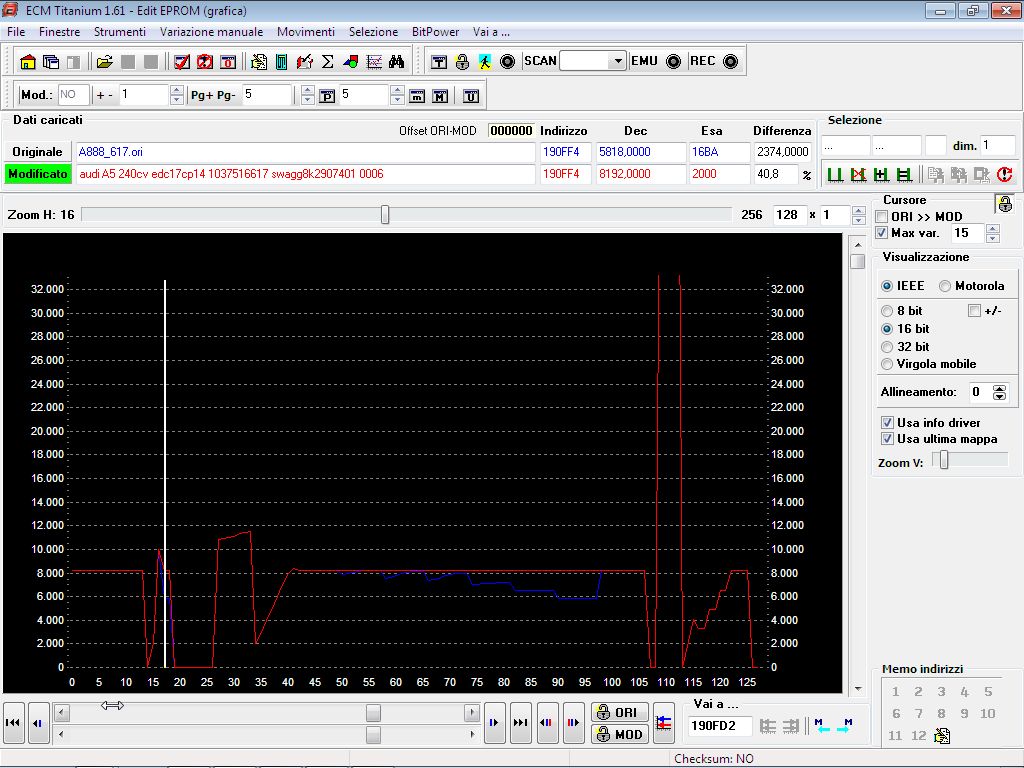Screen dimensions: 1024x768
Task: Enable the ORI >> MOD checkbox
Action: [x=882, y=217]
